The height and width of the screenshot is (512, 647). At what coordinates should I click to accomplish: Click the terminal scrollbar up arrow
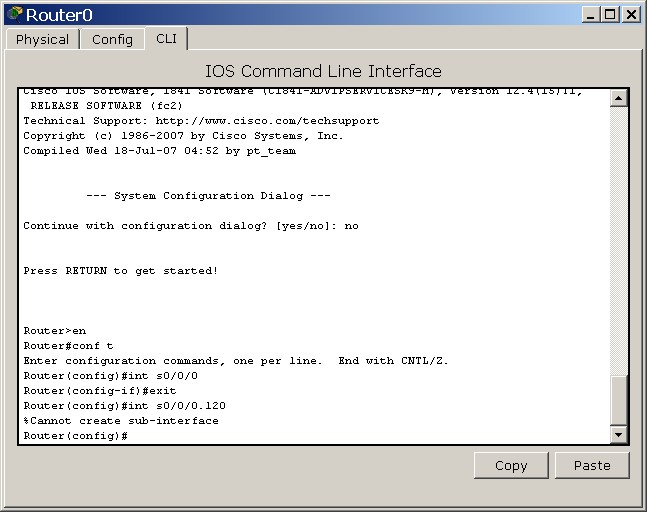coord(619,98)
